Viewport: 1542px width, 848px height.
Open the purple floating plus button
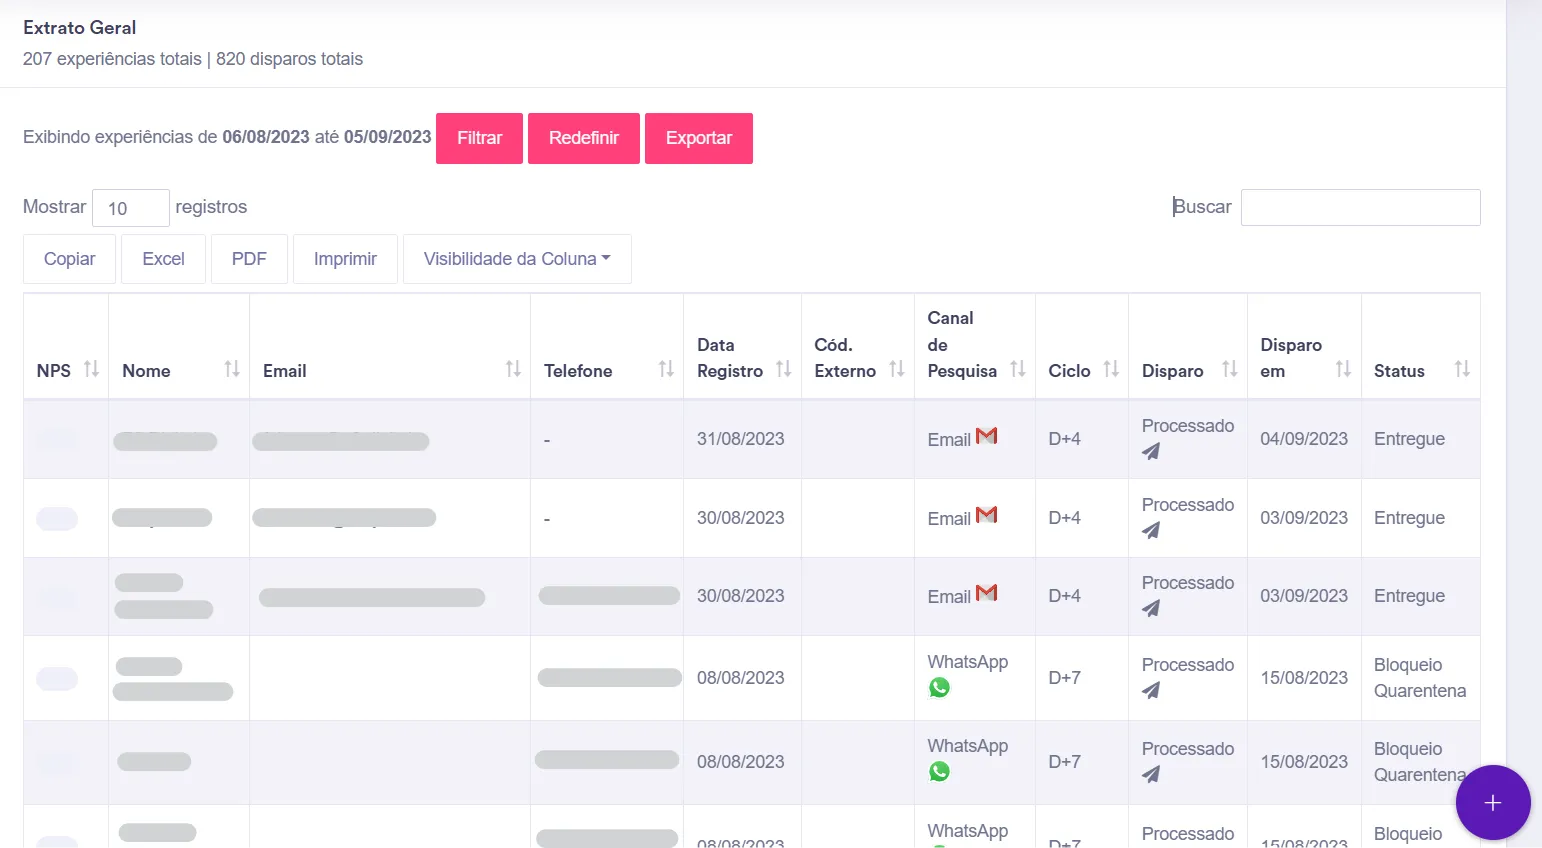1493,802
